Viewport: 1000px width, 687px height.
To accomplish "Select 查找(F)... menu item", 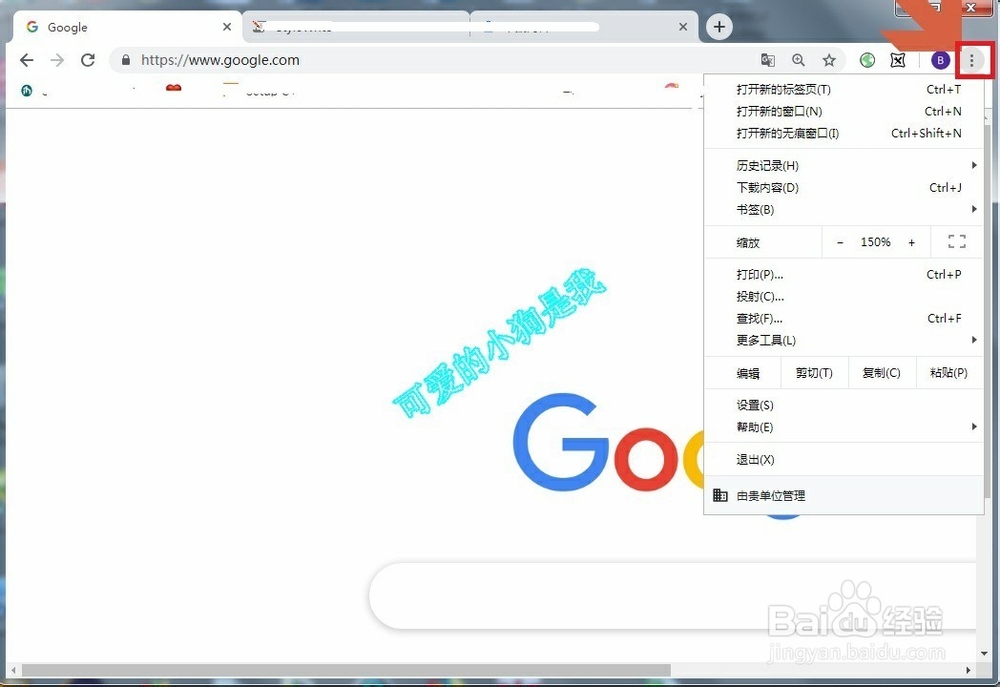I will click(x=843, y=318).
